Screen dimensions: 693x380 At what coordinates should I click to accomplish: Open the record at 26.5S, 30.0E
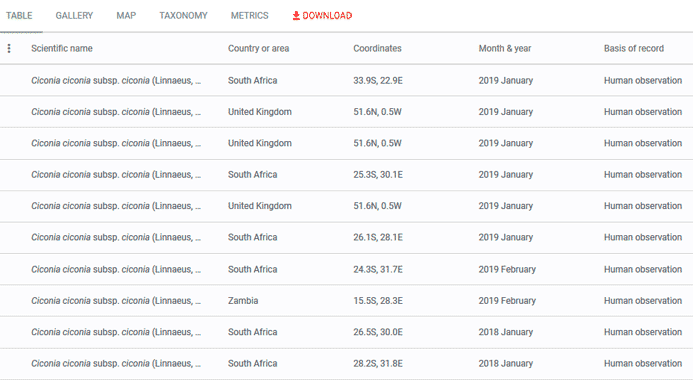pos(346,332)
